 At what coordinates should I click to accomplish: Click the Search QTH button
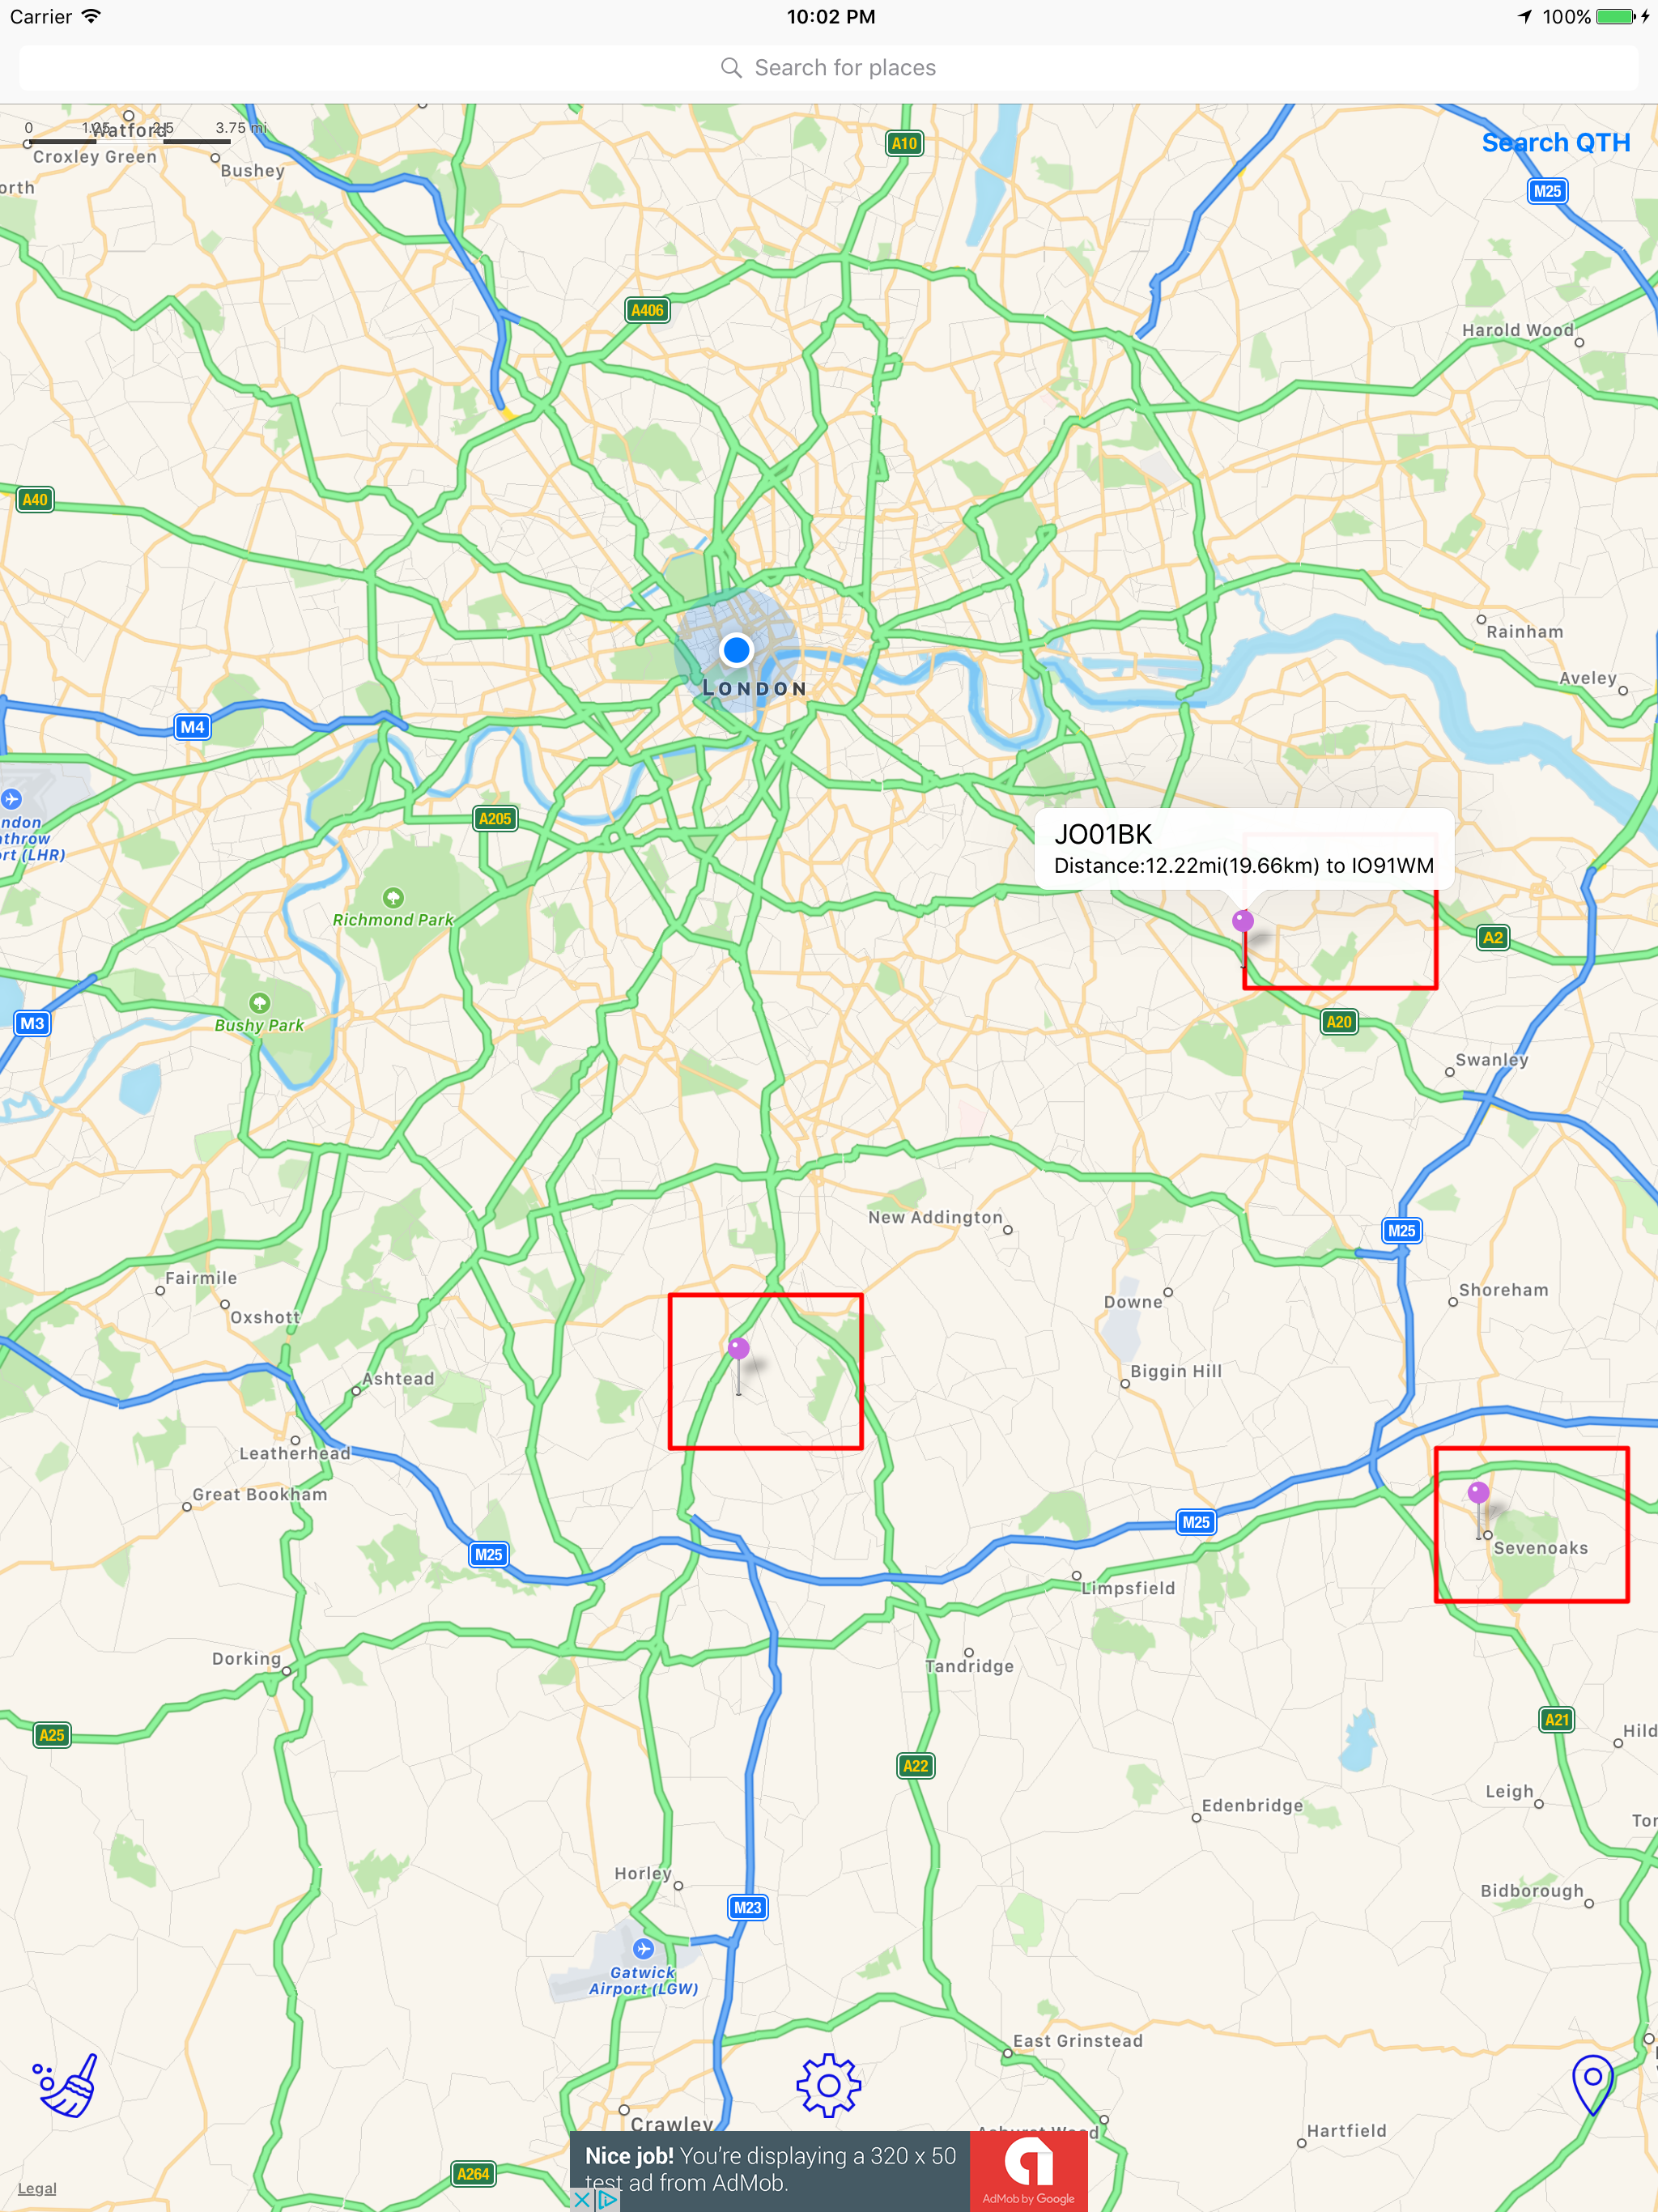click(x=1555, y=142)
